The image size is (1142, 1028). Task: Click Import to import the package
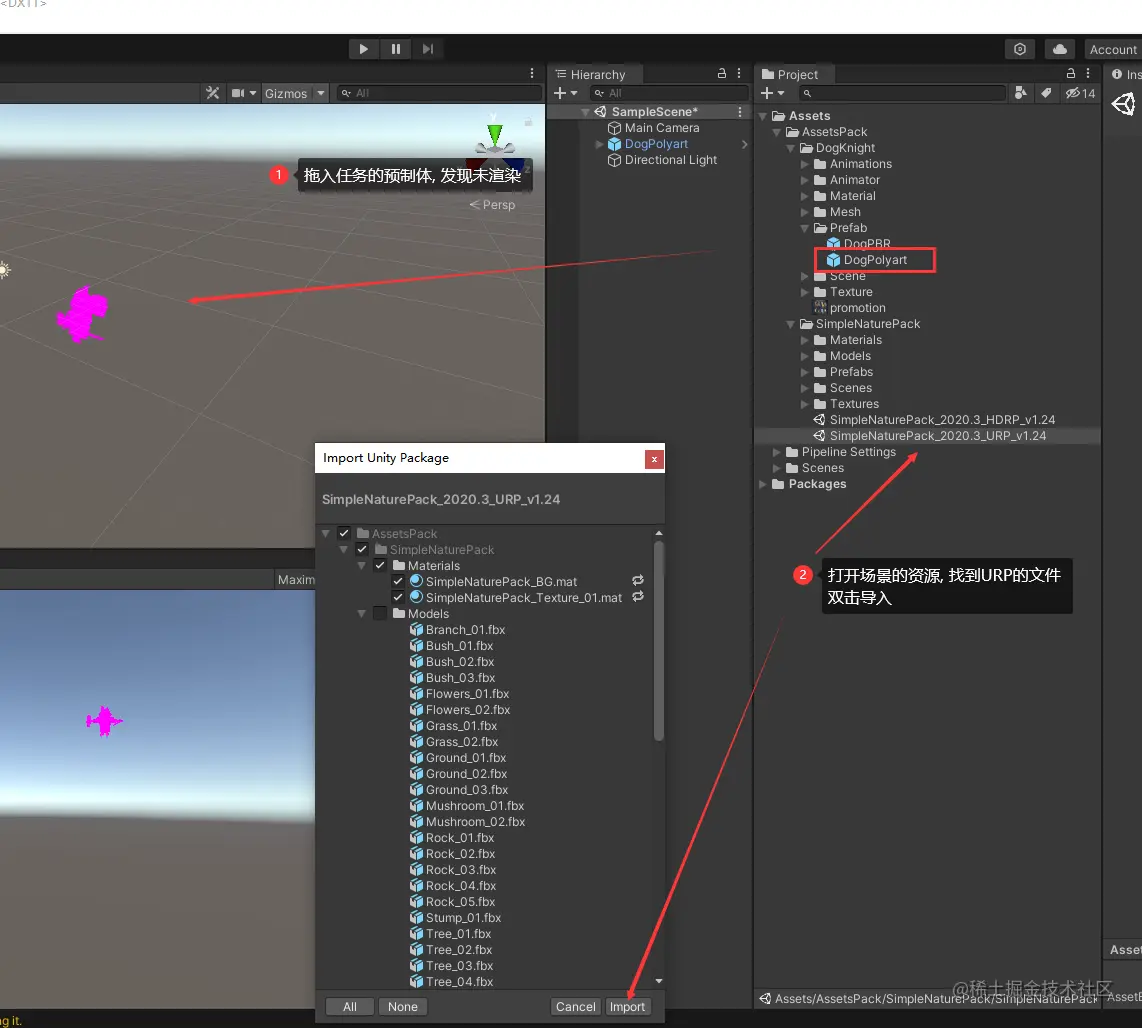[627, 1007]
